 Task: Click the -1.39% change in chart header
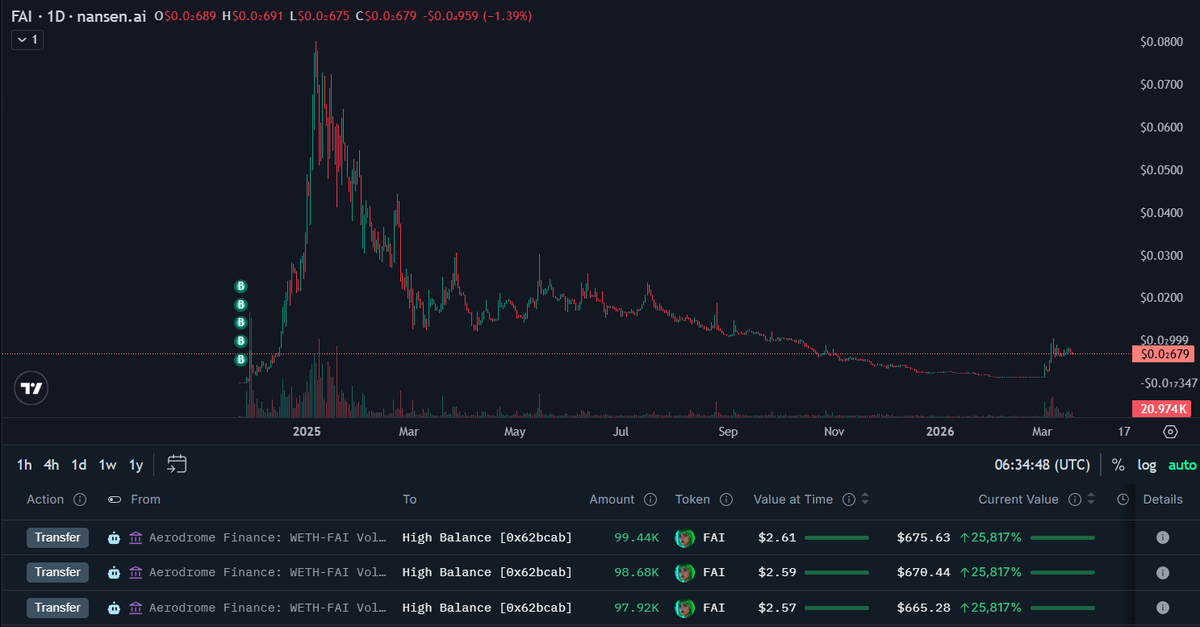coord(509,16)
